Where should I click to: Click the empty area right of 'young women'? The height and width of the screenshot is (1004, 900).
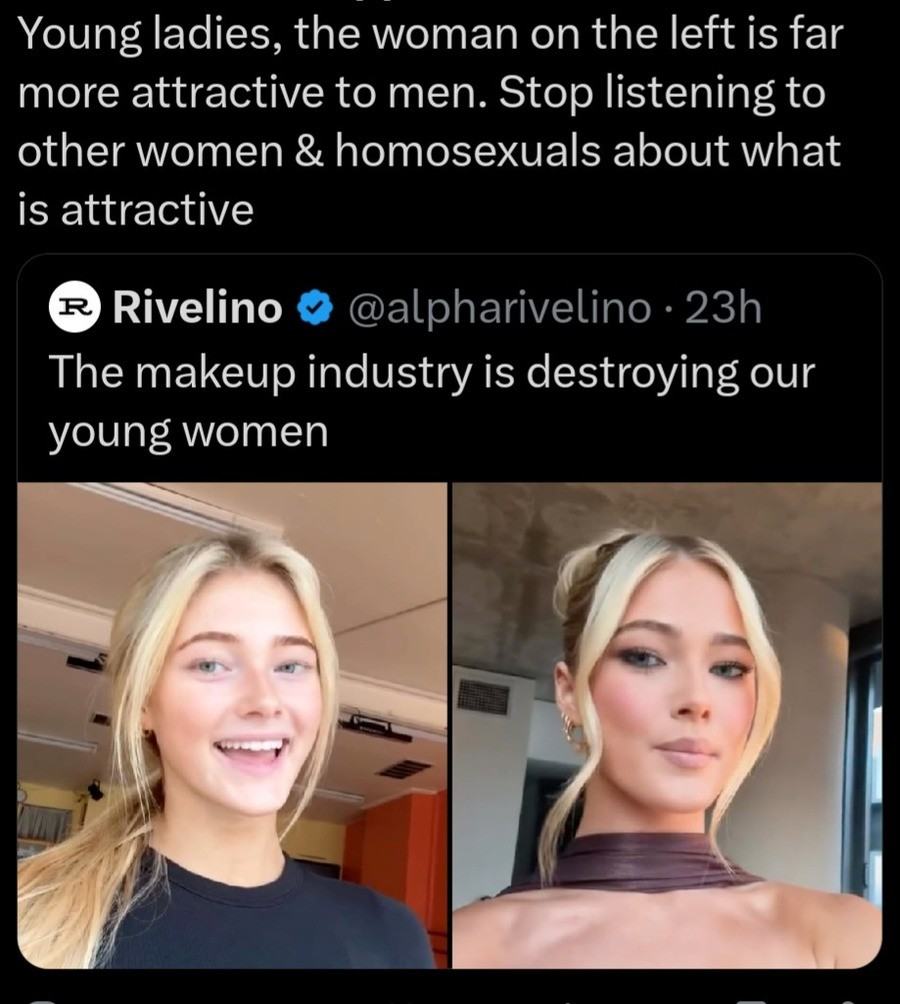coord(602,433)
